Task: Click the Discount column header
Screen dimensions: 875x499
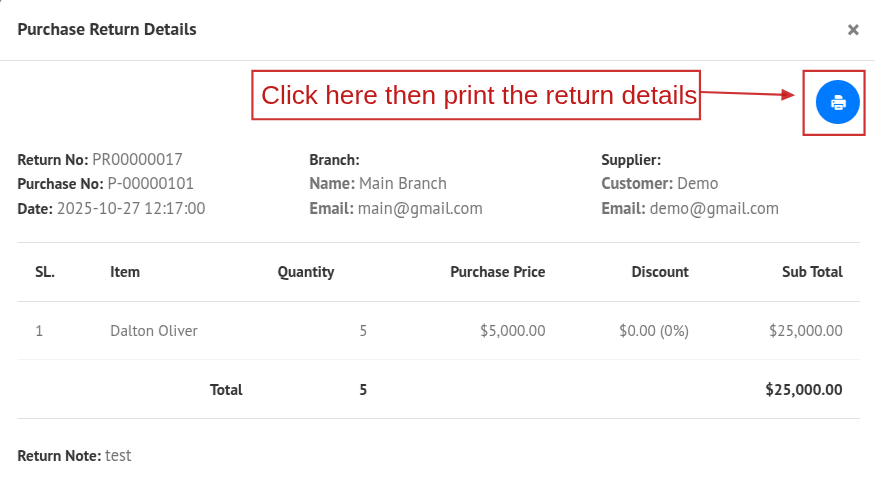Action: pos(660,272)
